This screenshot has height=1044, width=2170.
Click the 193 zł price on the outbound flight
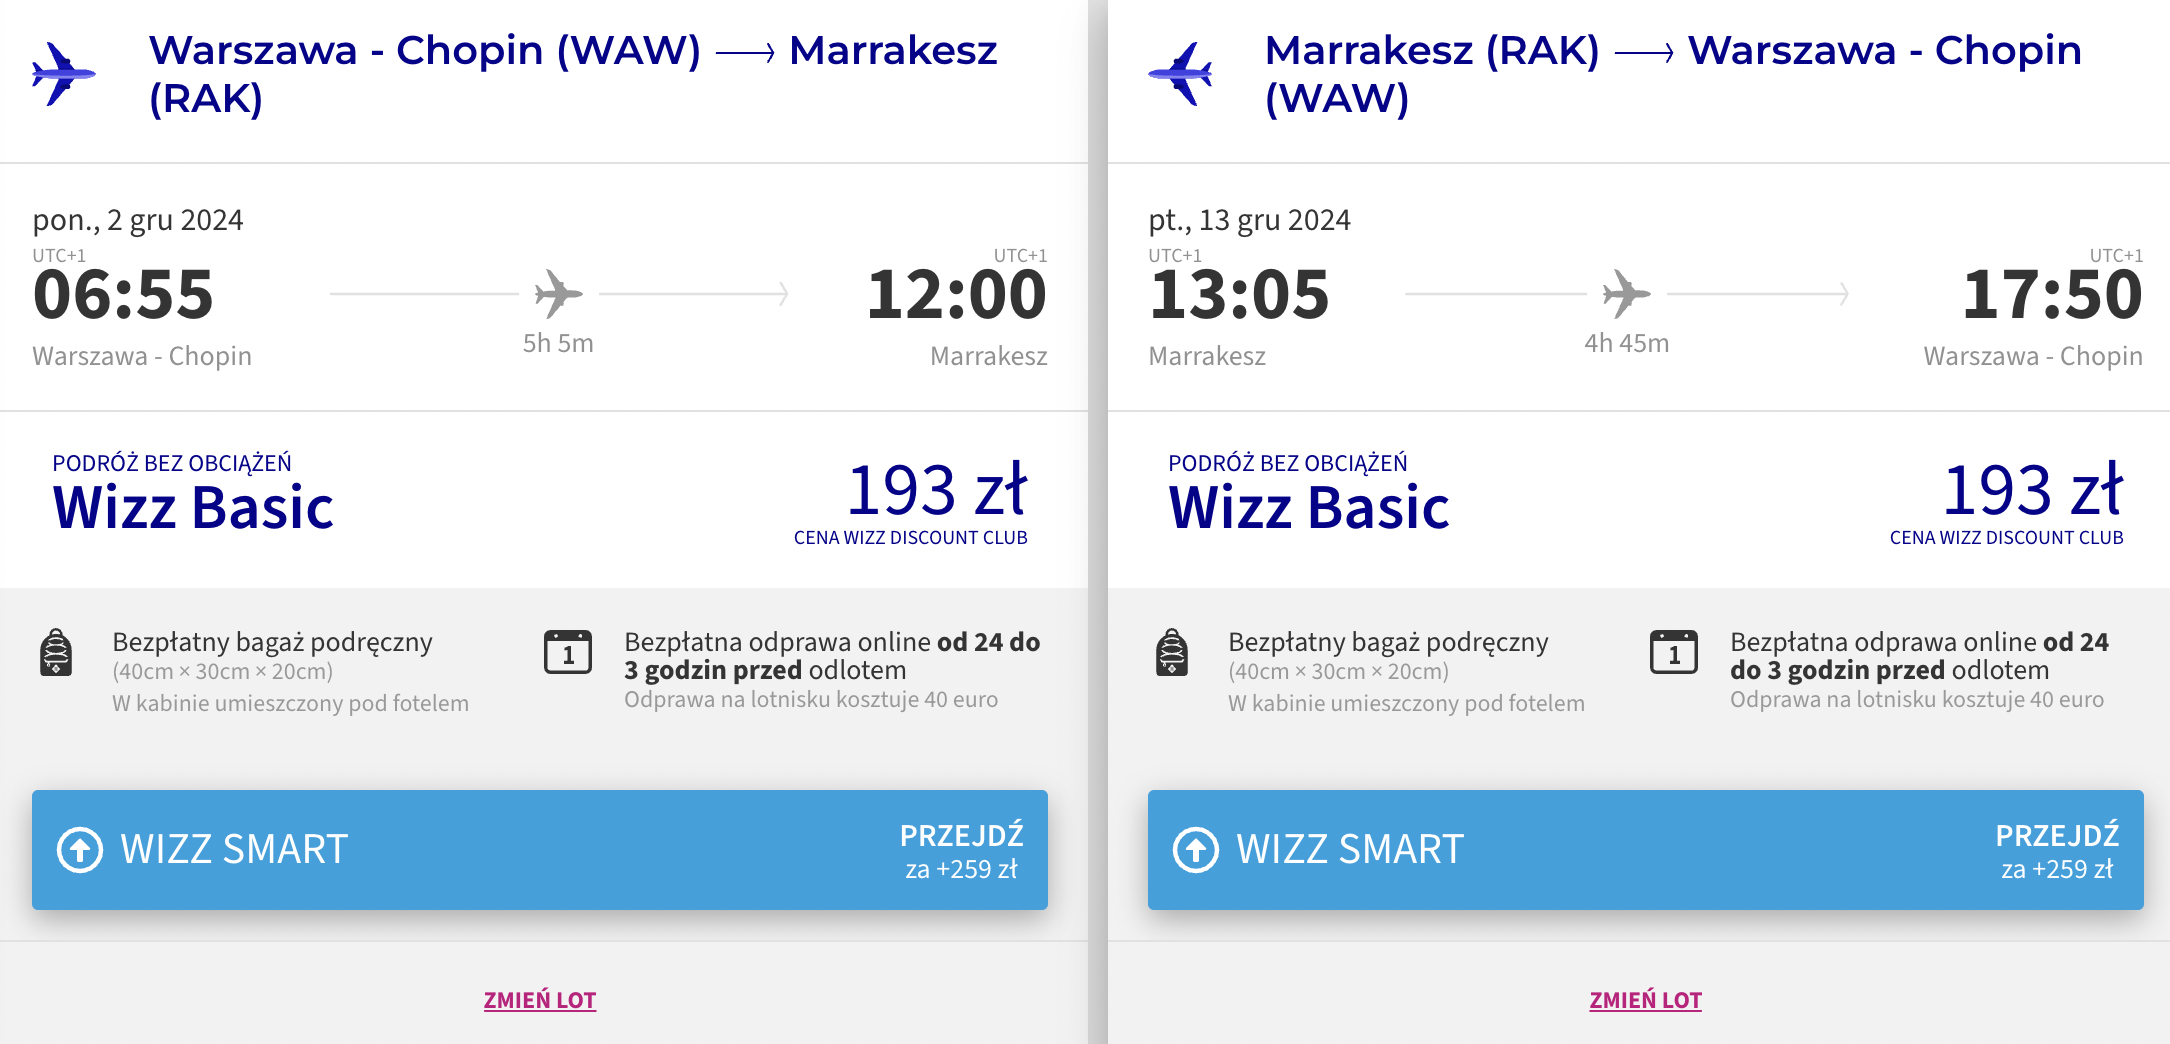pos(937,490)
